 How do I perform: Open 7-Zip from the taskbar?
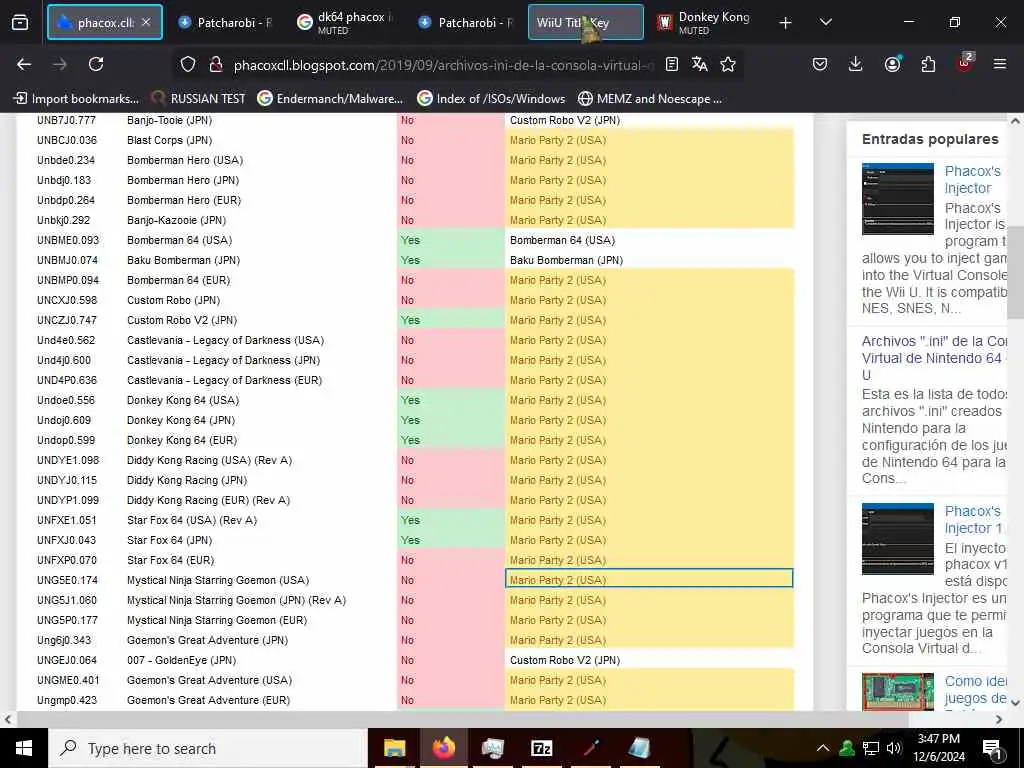(542, 748)
